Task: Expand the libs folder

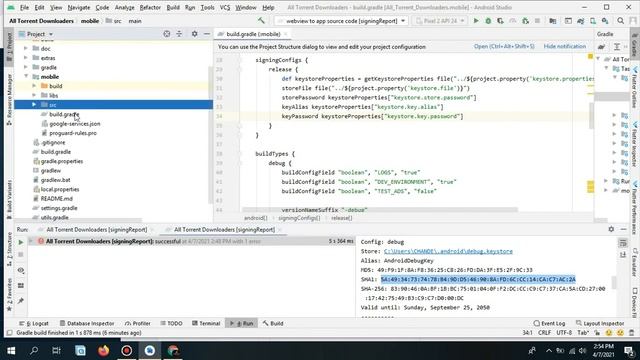Action: pos(34,96)
